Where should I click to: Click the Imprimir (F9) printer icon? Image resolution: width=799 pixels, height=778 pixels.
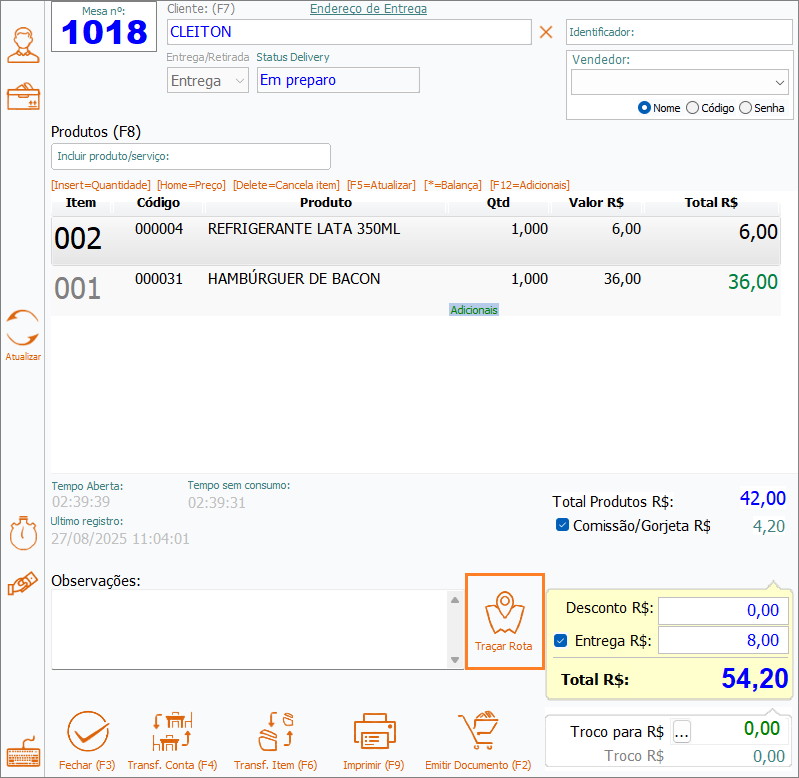374,732
